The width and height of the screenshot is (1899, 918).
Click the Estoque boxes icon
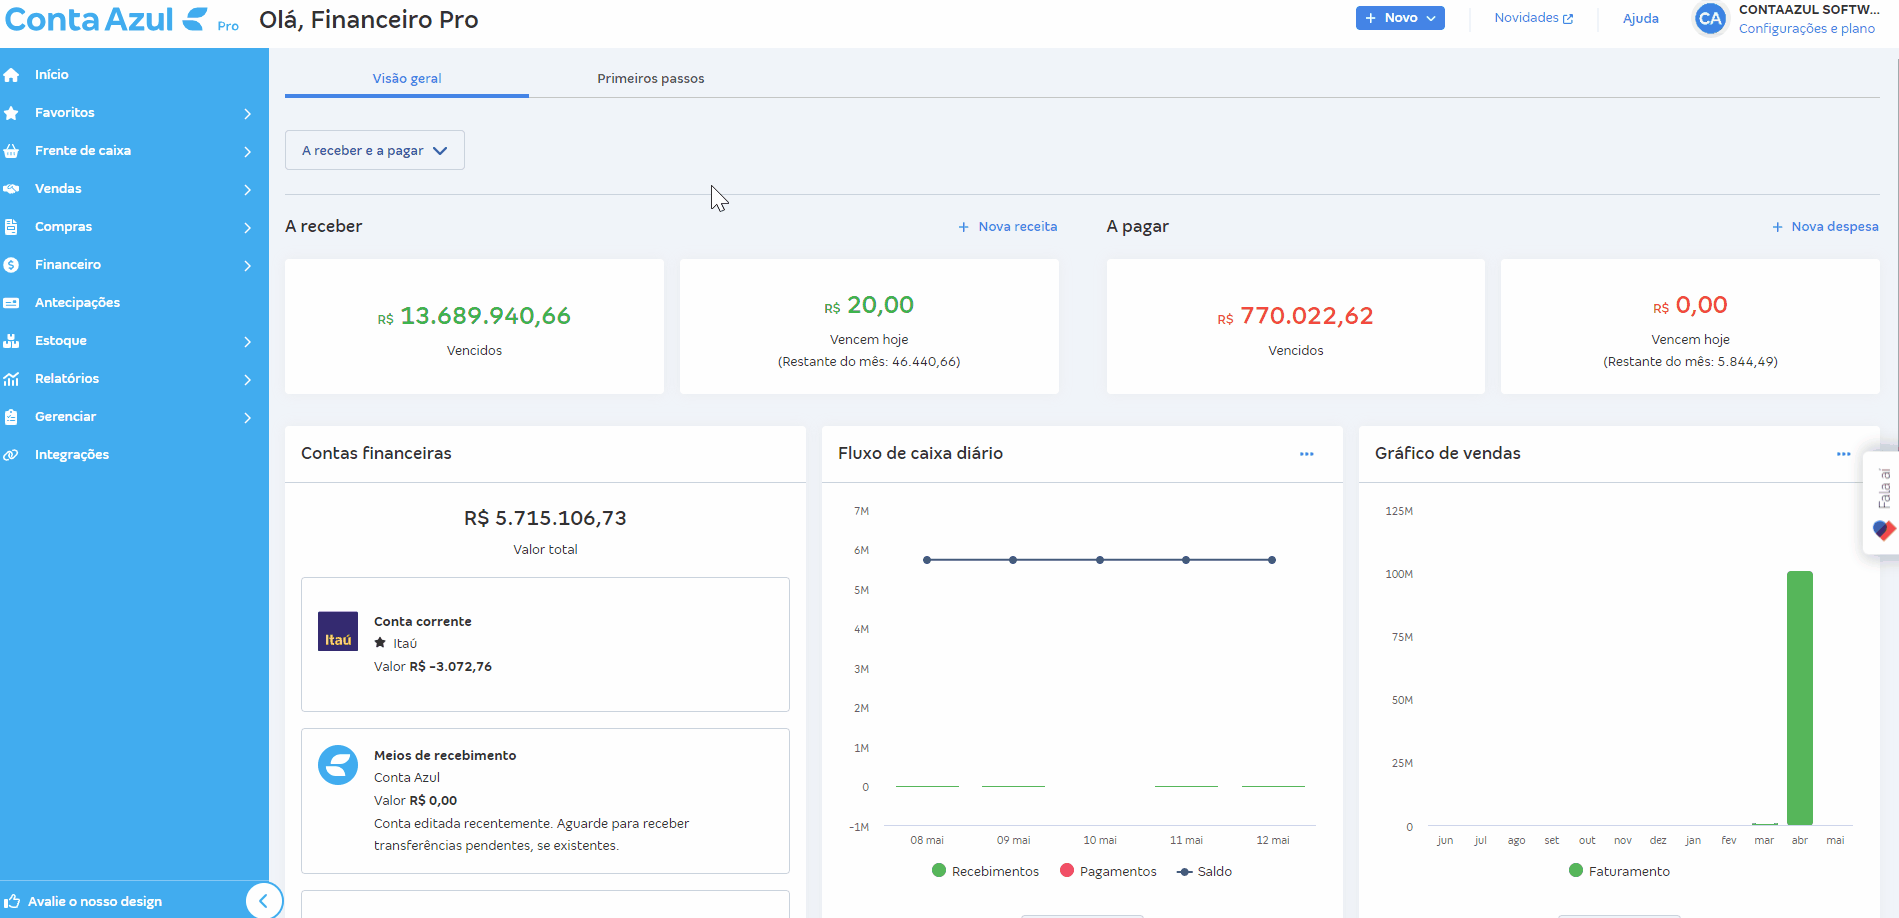(x=11, y=341)
